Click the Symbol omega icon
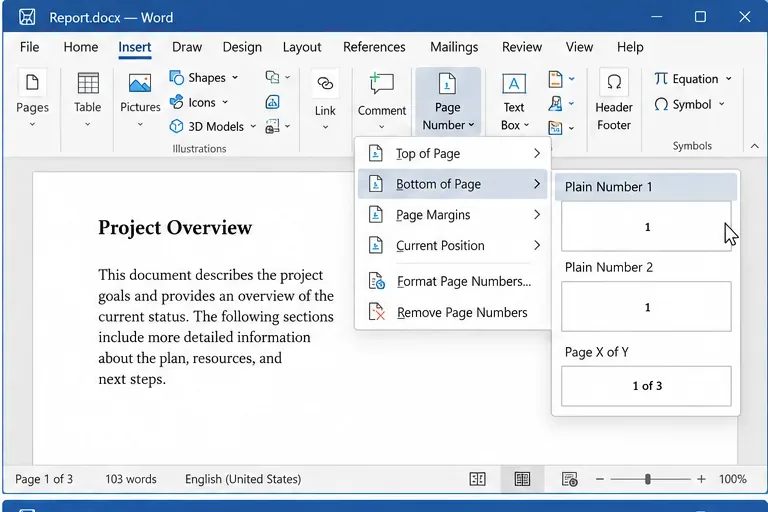The image size is (768, 512). pos(661,104)
